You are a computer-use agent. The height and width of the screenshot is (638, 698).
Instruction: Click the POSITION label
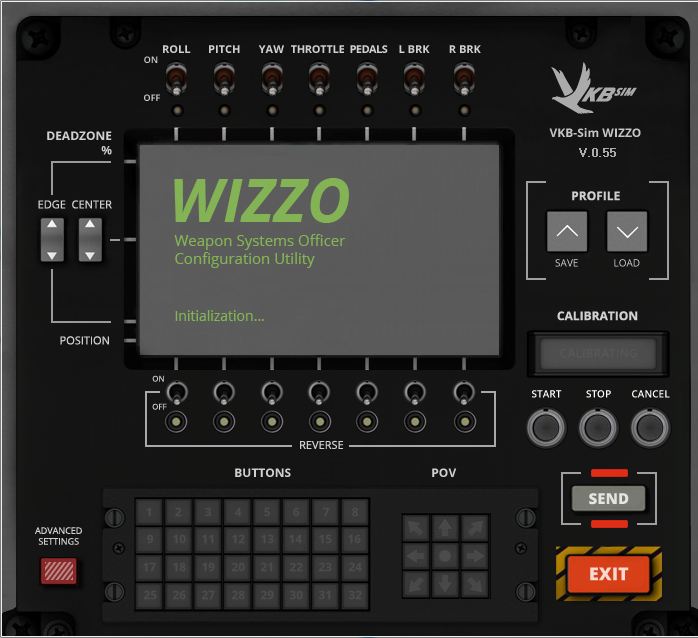tap(85, 341)
